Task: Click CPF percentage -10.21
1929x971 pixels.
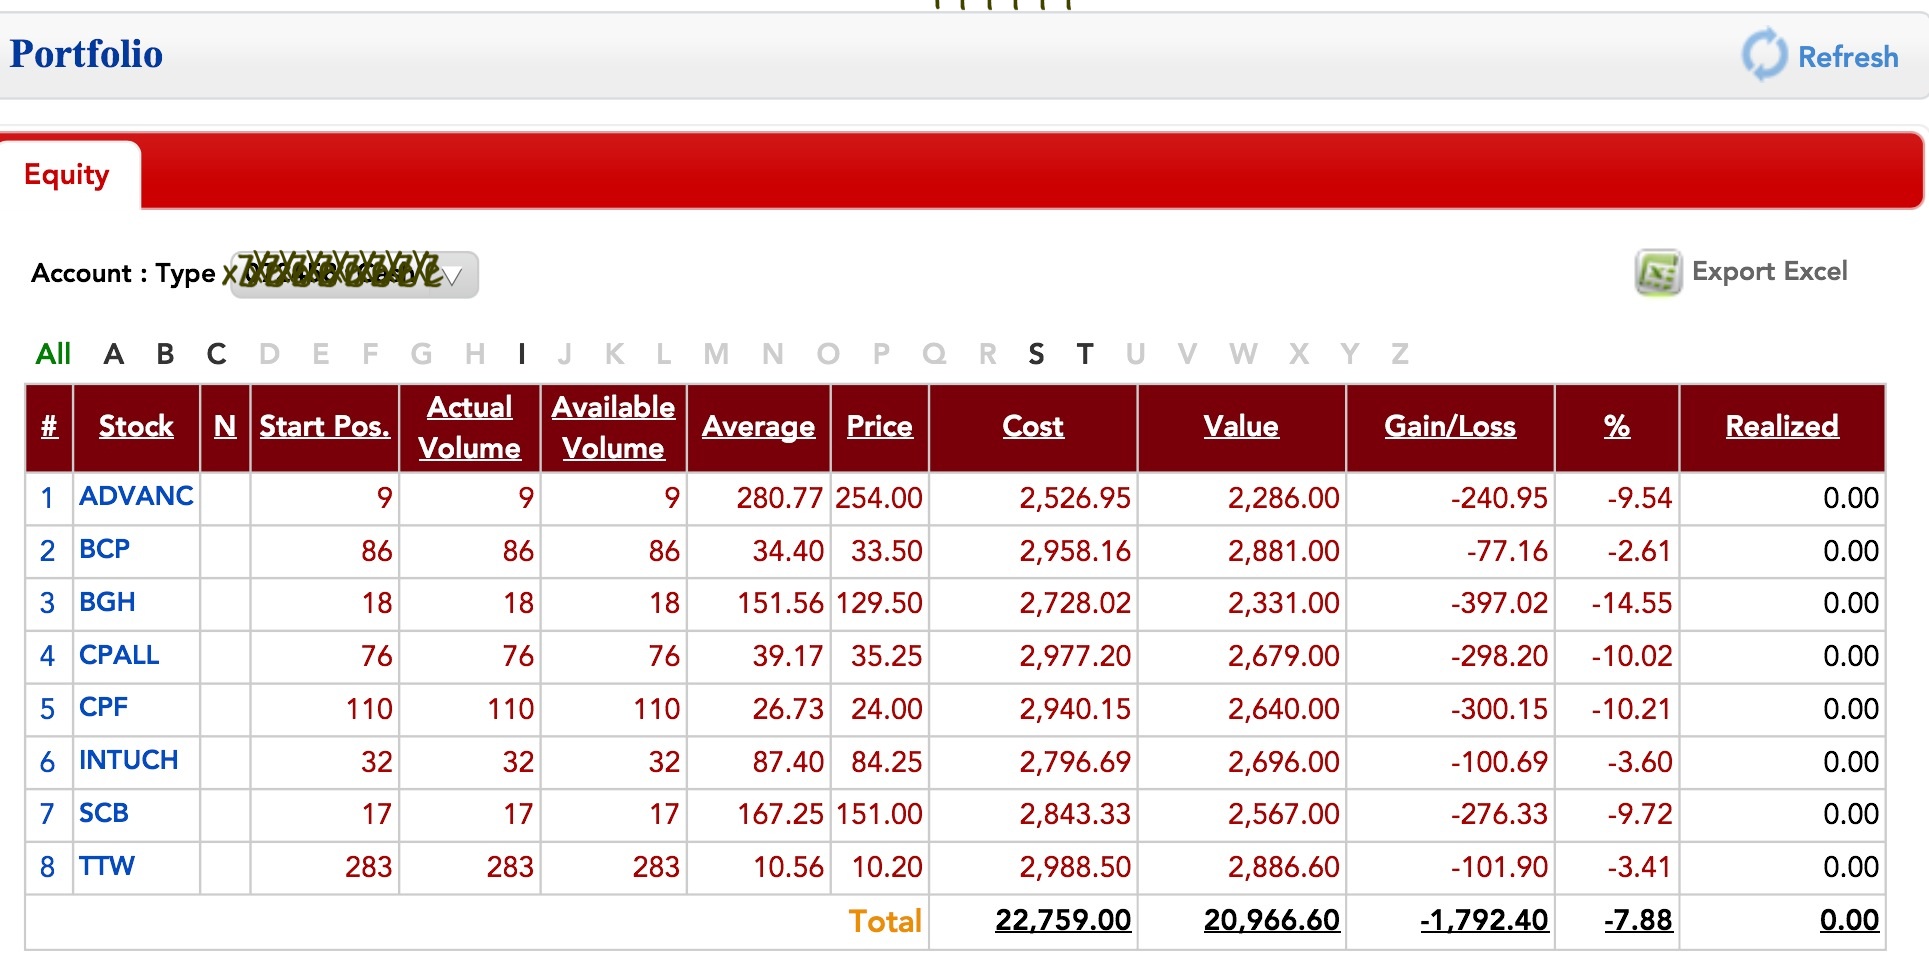Action: coord(1632,709)
